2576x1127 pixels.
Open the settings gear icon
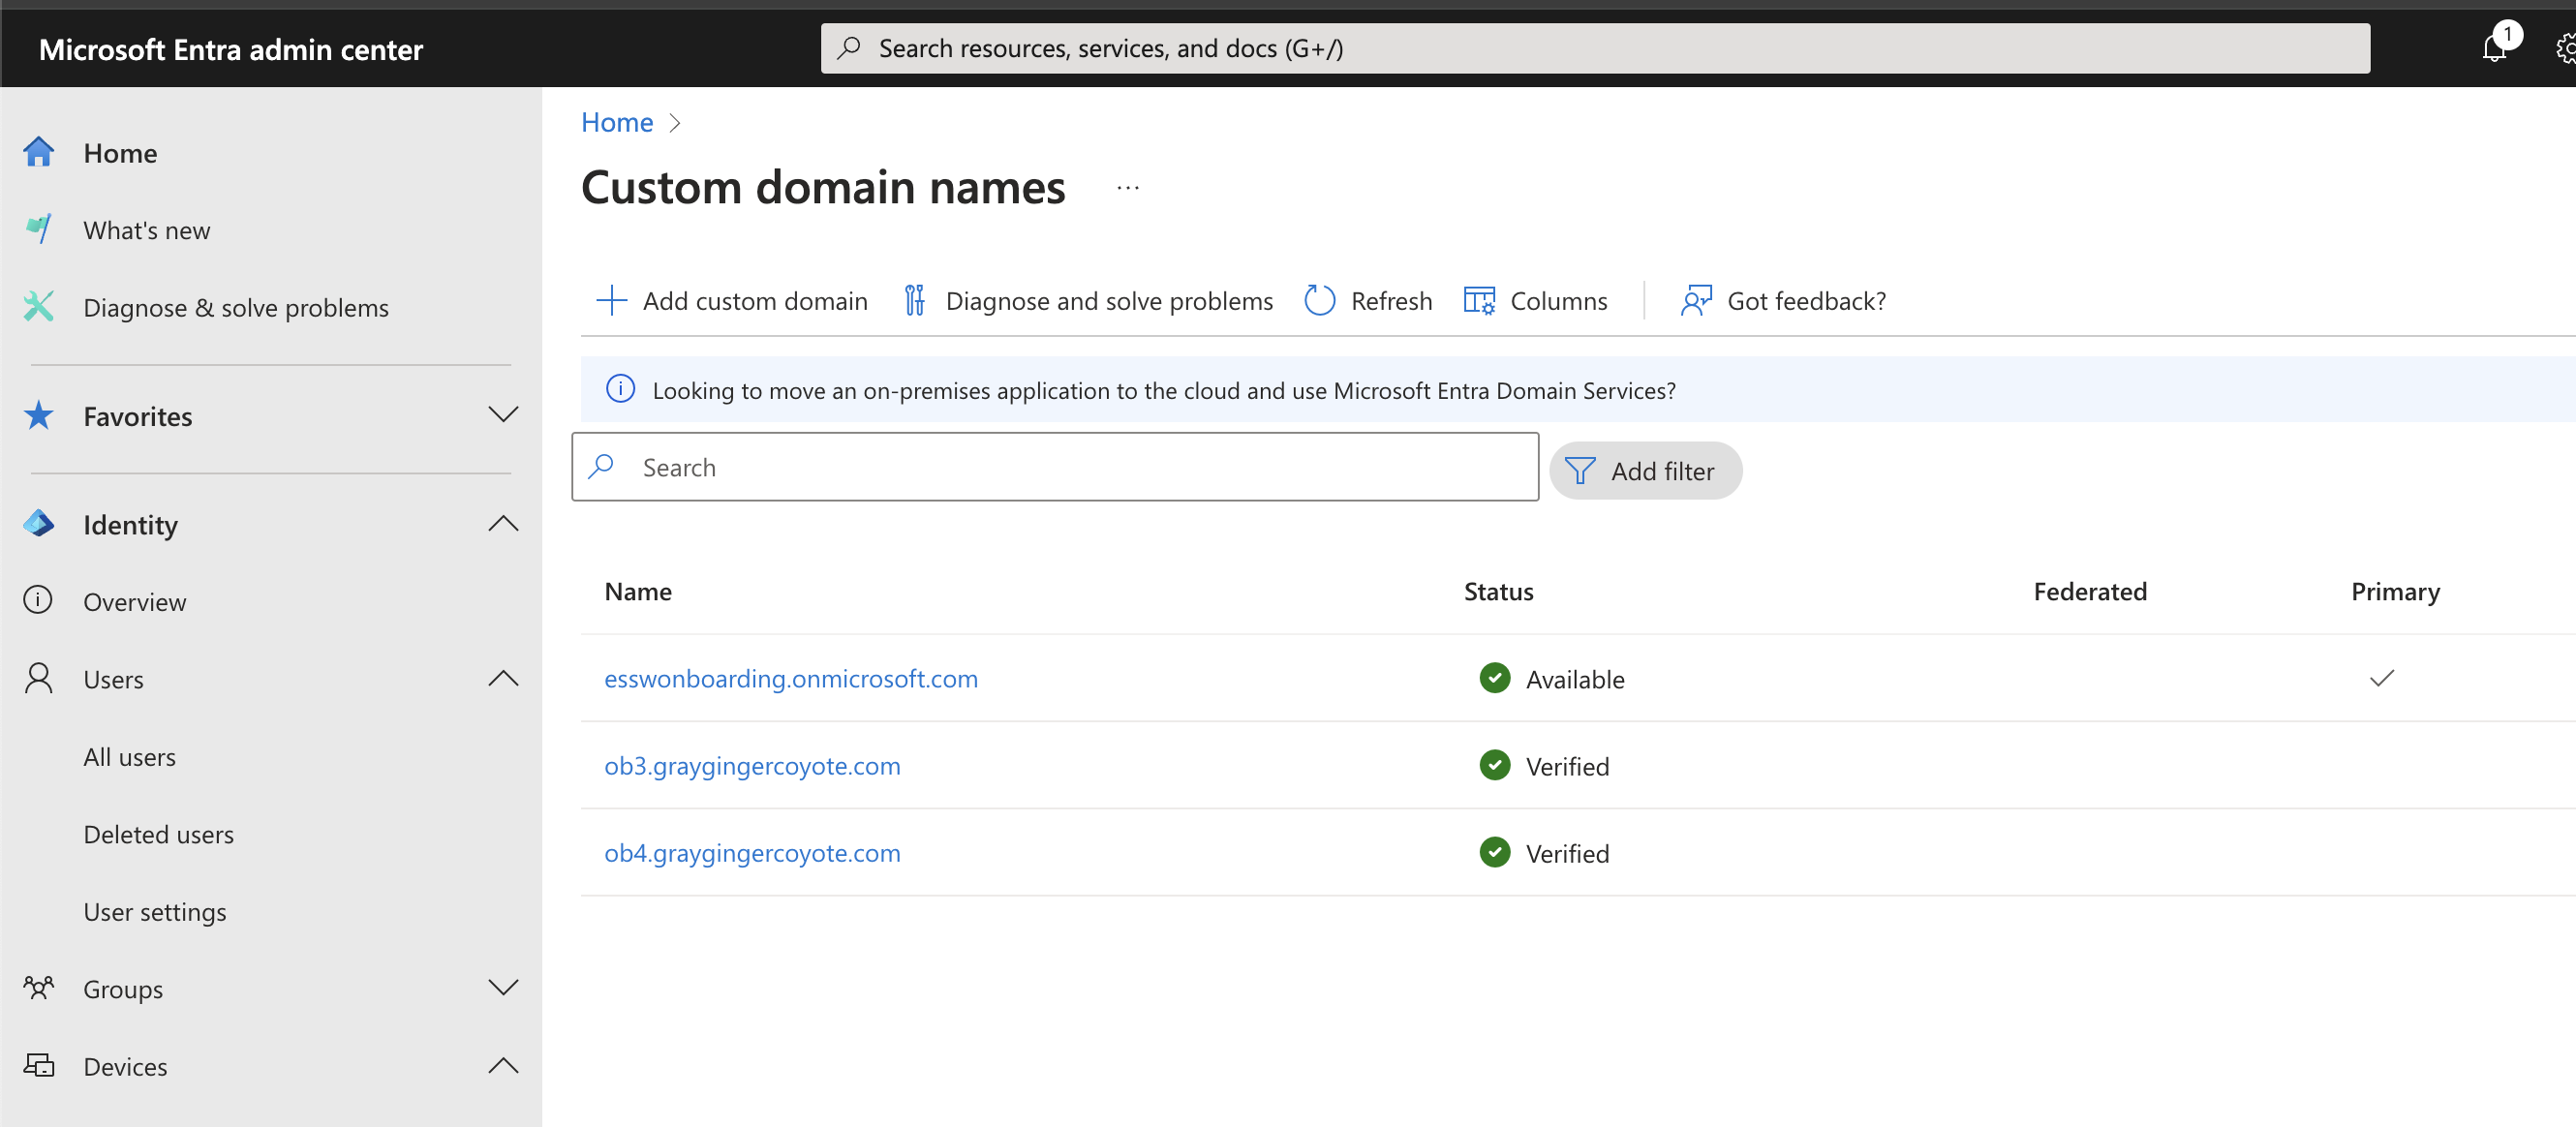(2565, 48)
